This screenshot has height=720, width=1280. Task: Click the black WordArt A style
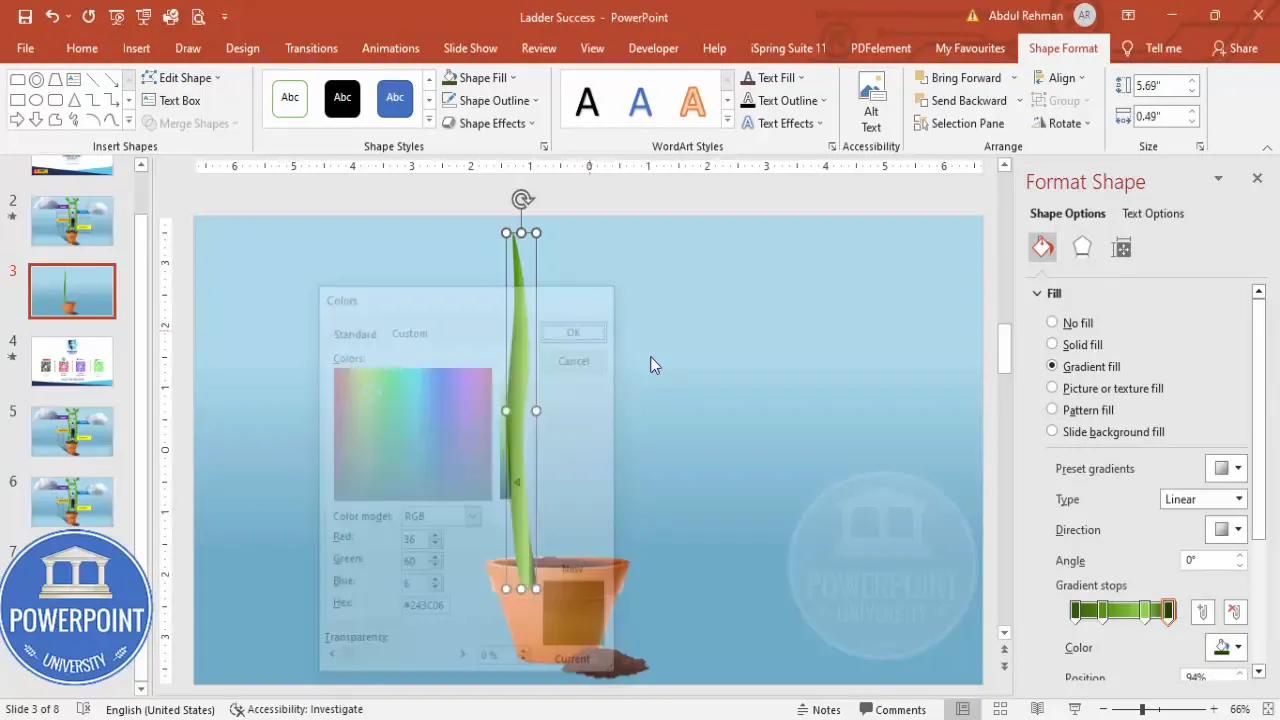587,101
